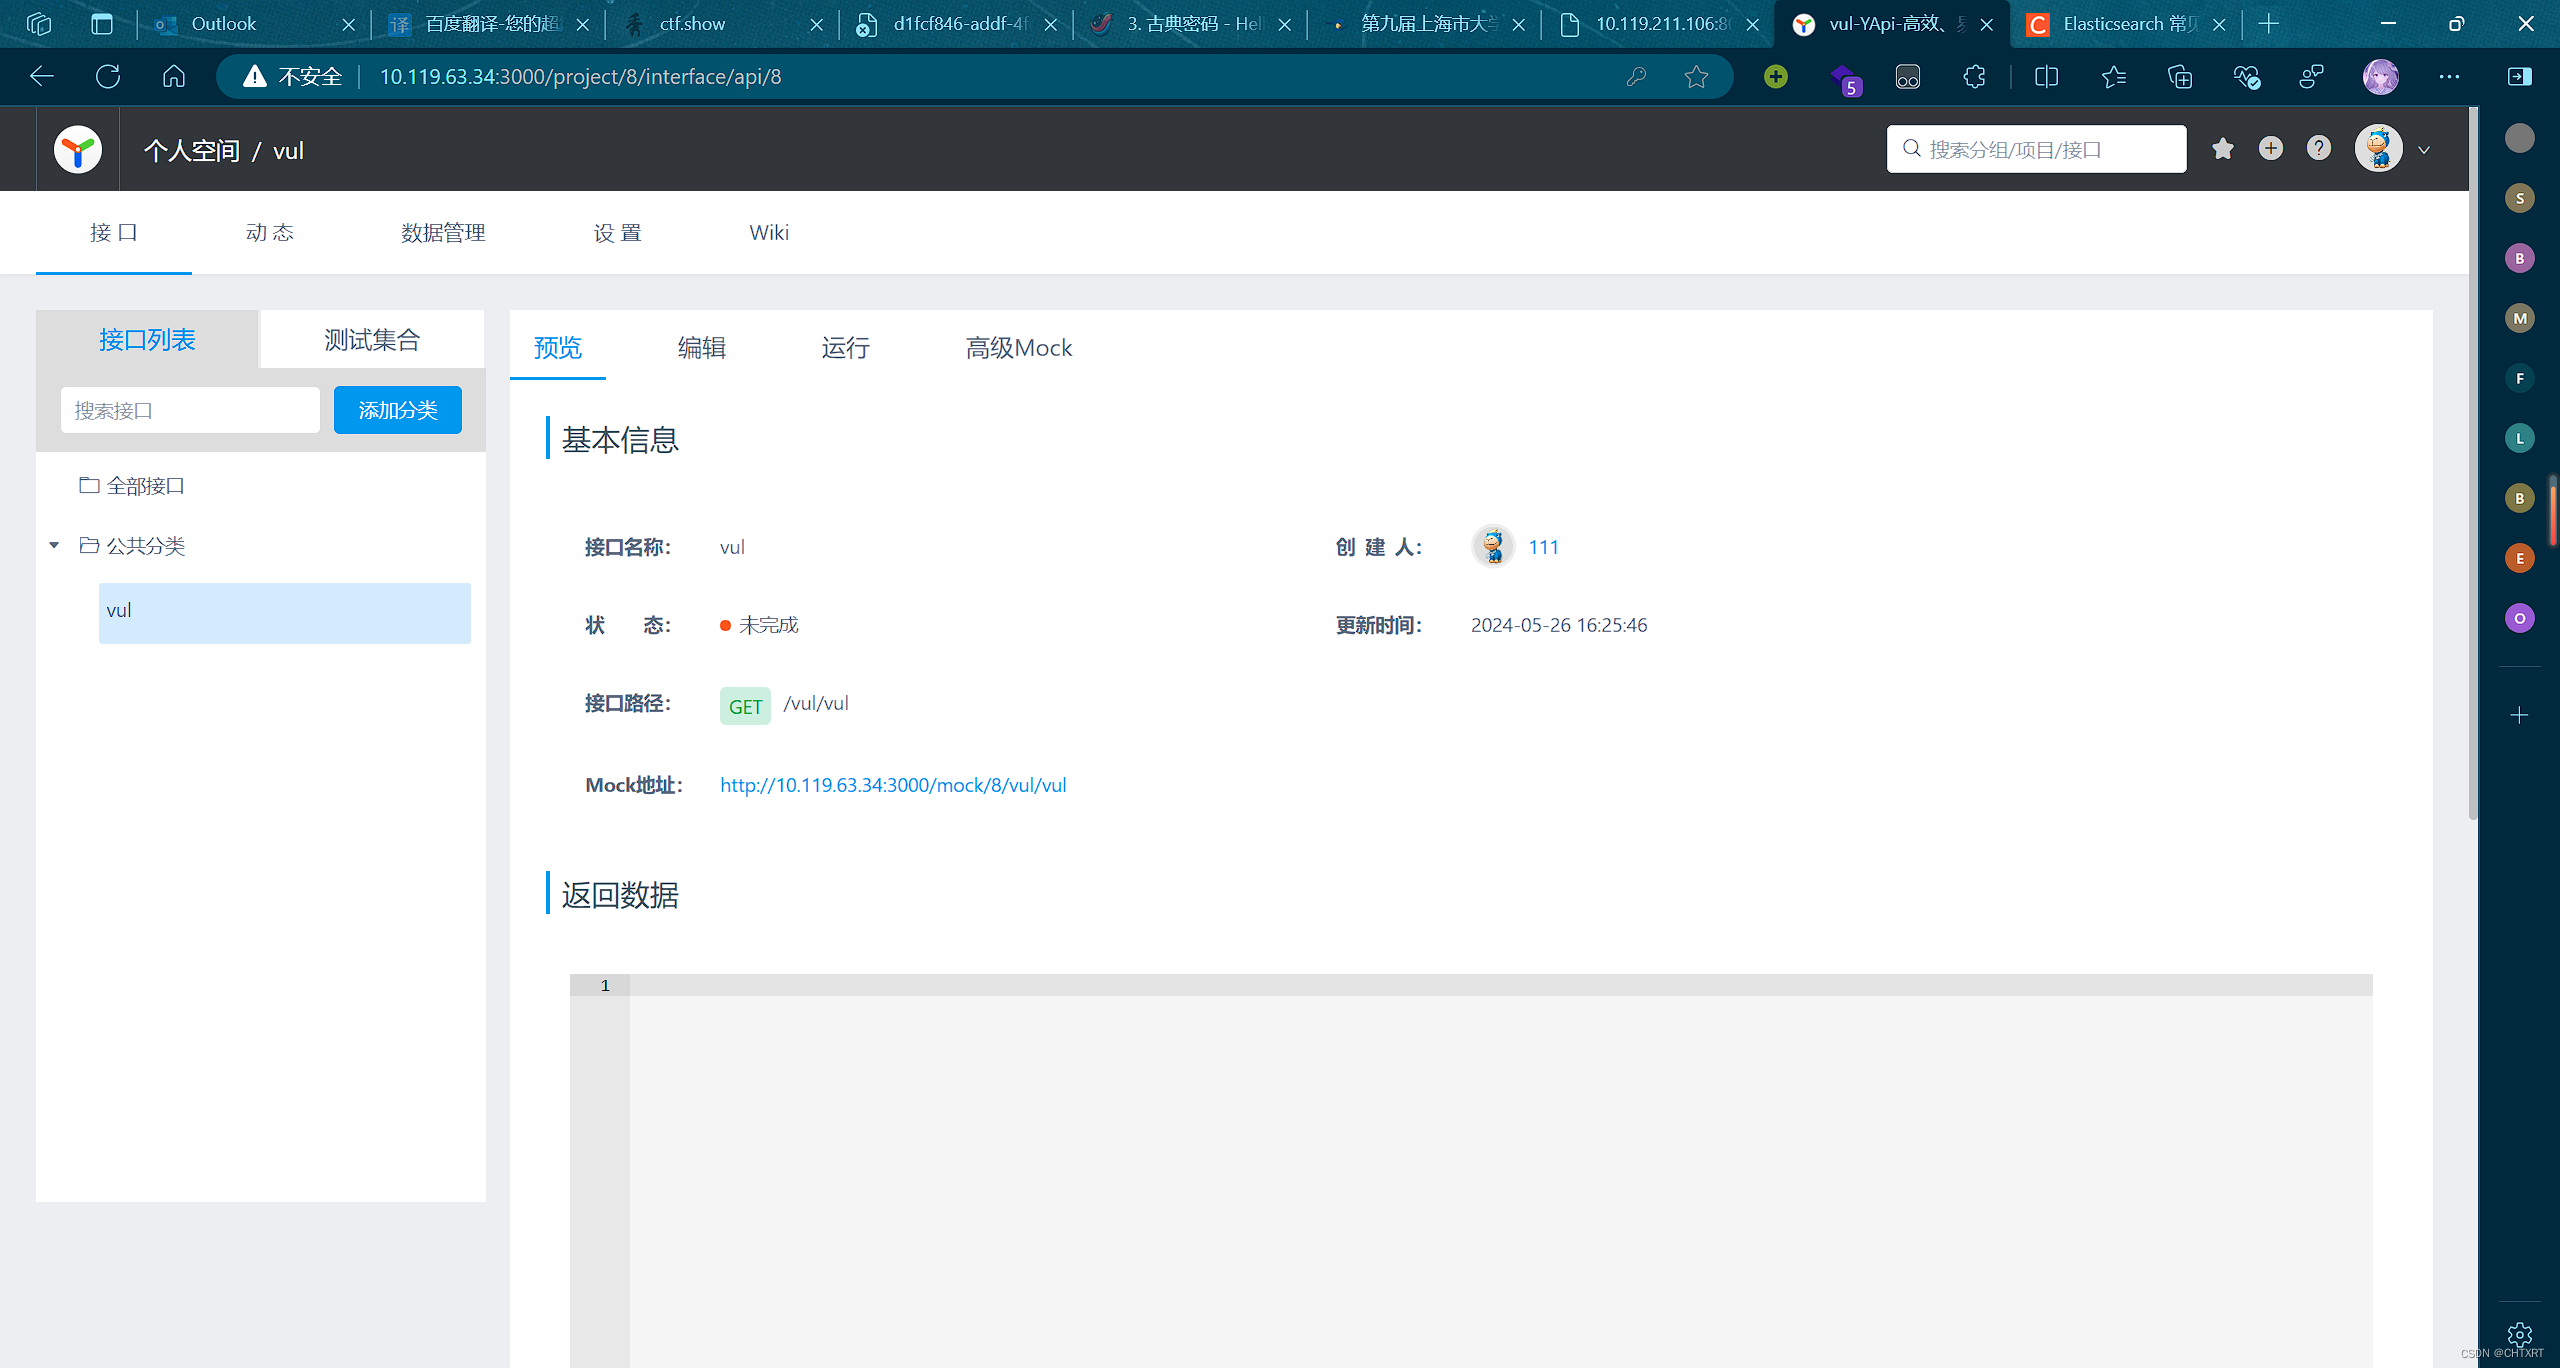
Task: Focus the 搜索接口 input field
Action: pyautogui.click(x=190, y=410)
